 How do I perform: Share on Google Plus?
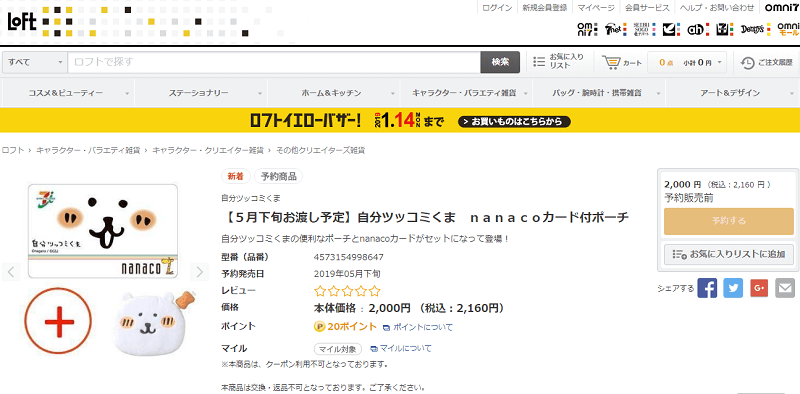click(x=759, y=288)
